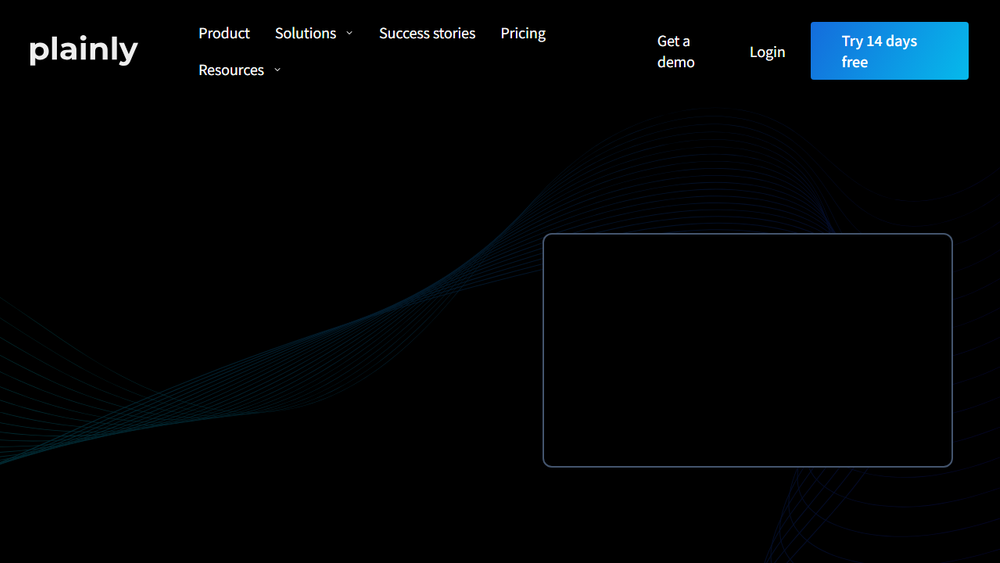The width and height of the screenshot is (1000, 563).
Task: Expand the Resources dropdown chevron
Action: click(277, 69)
